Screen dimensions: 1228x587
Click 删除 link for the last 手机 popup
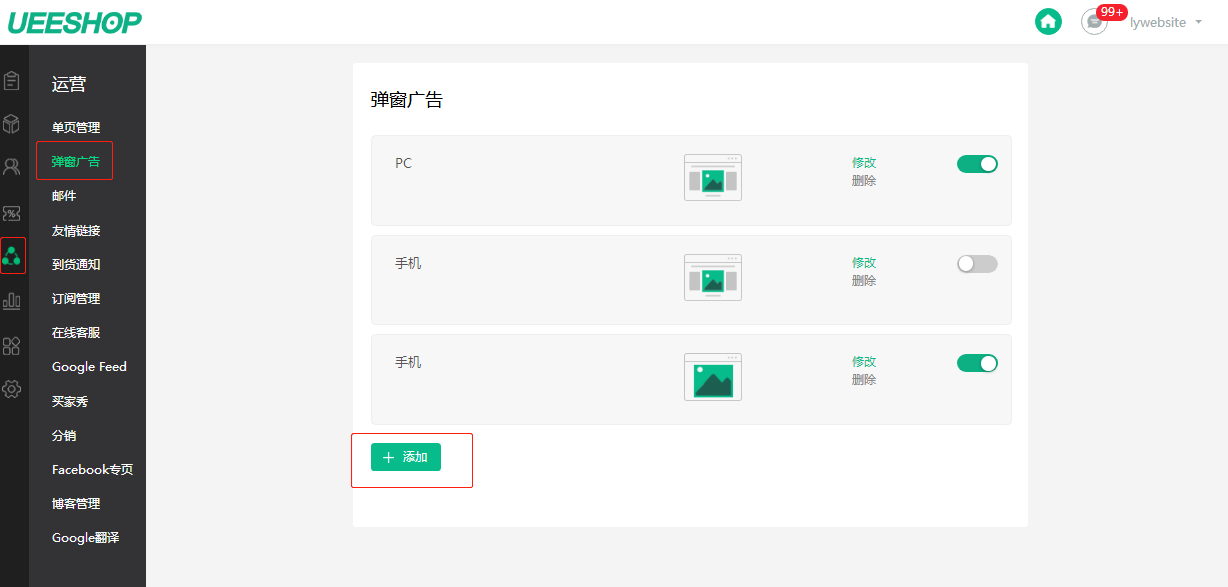[x=864, y=380]
